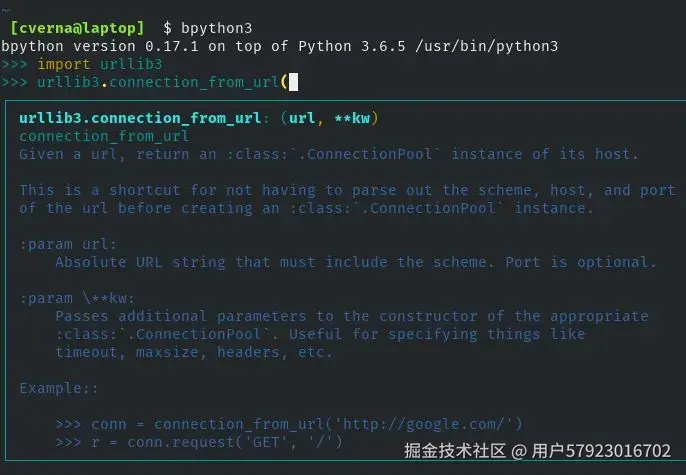Click the bpython version info line
The height and width of the screenshot is (475, 686).
280,45
